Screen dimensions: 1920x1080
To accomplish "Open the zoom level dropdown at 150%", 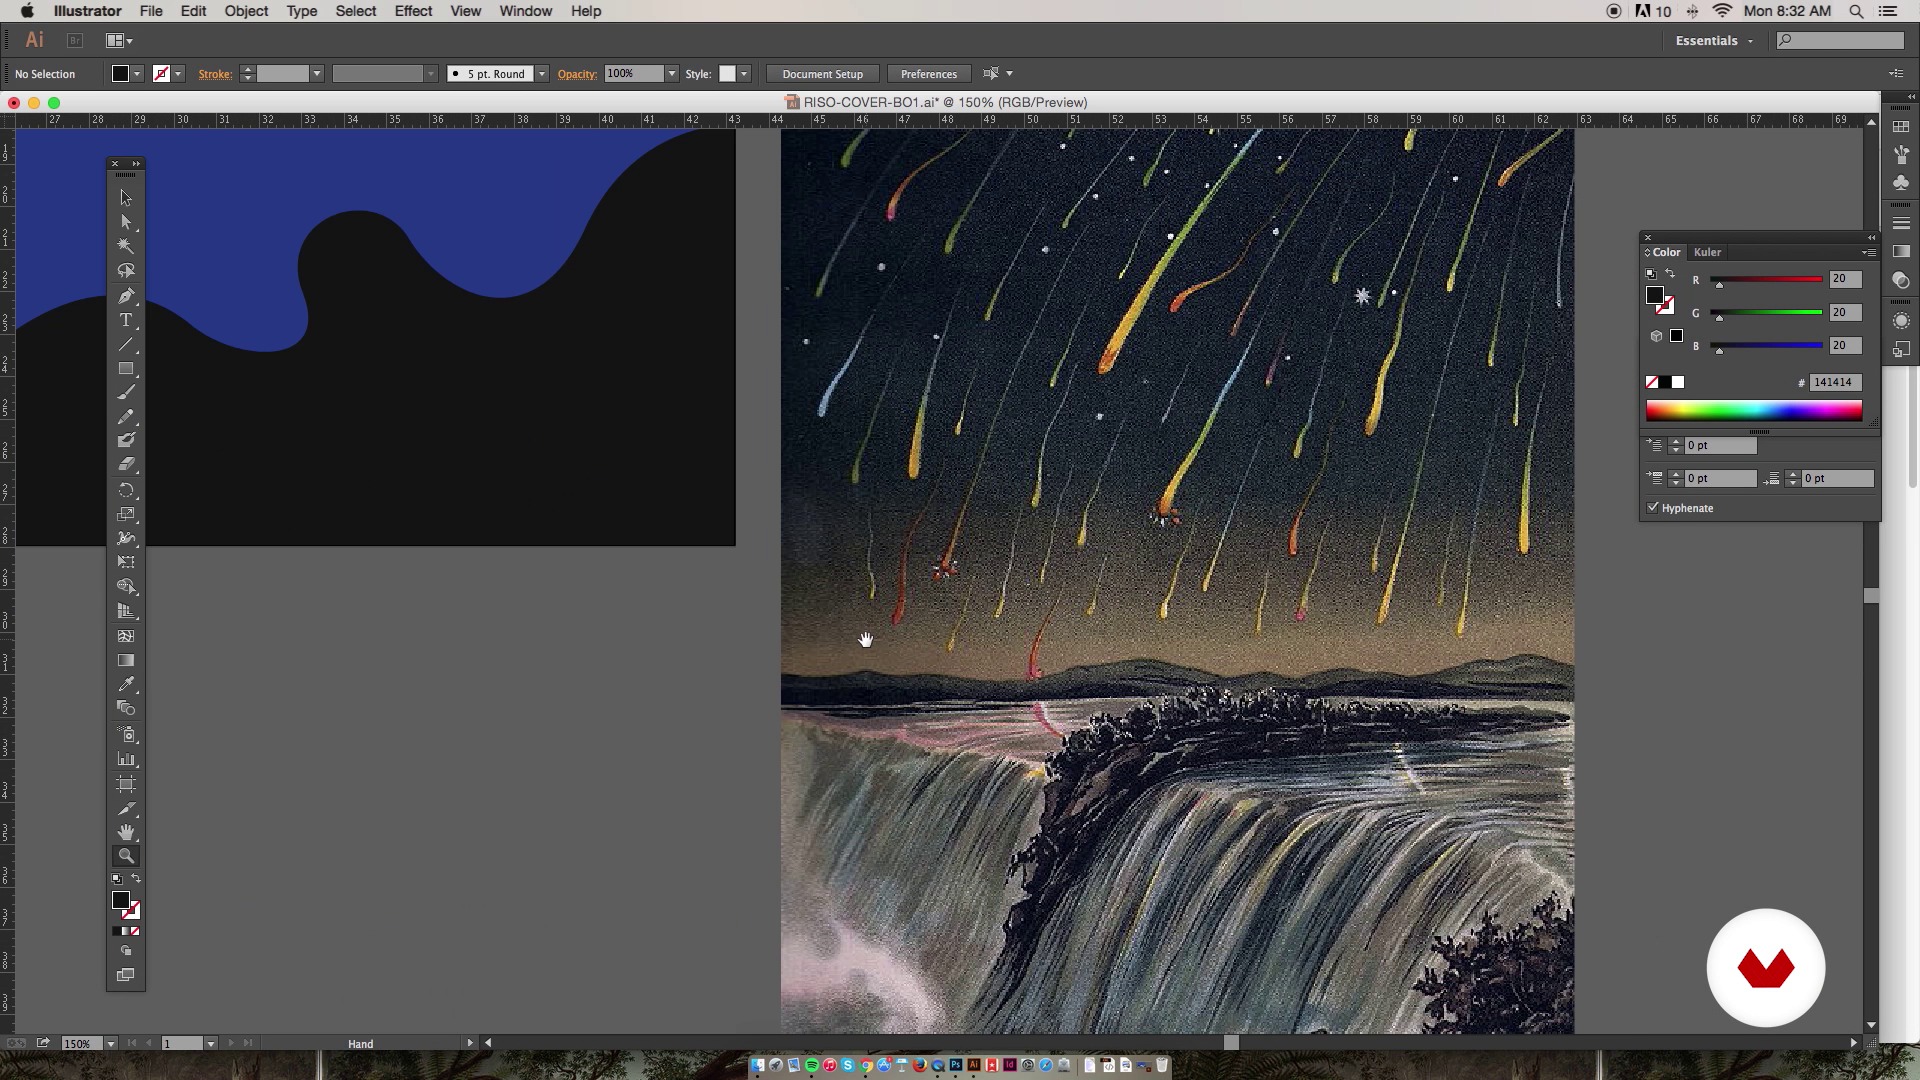I will click(x=111, y=1043).
